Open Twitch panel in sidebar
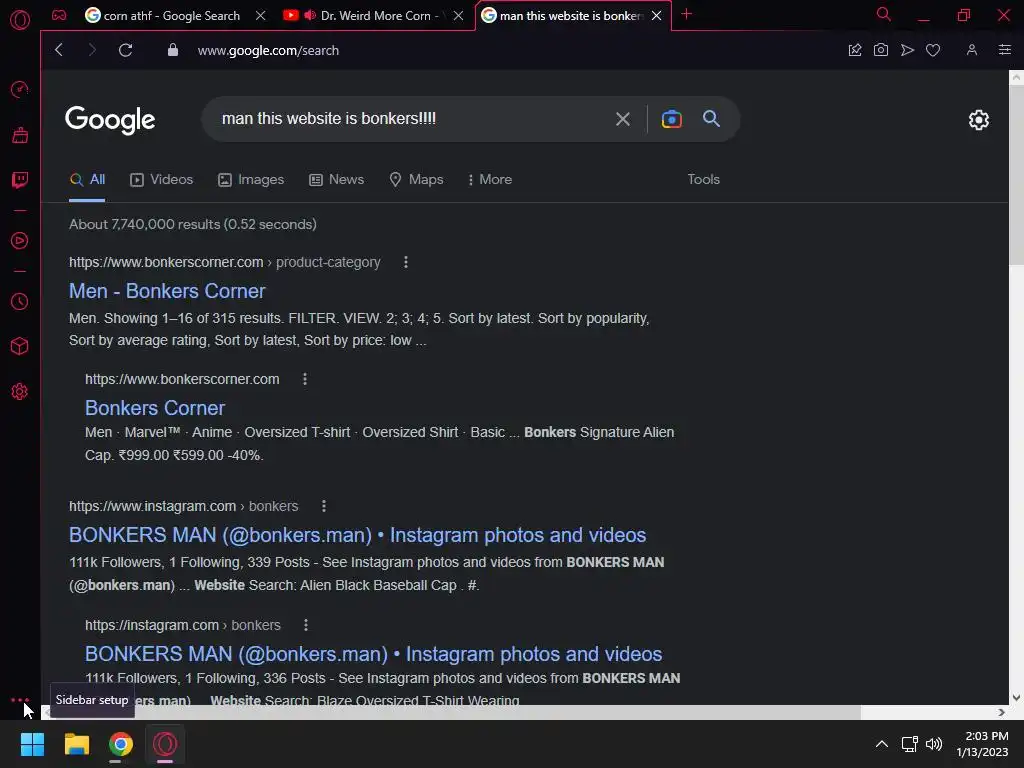The image size is (1024, 768). click(x=20, y=180)
